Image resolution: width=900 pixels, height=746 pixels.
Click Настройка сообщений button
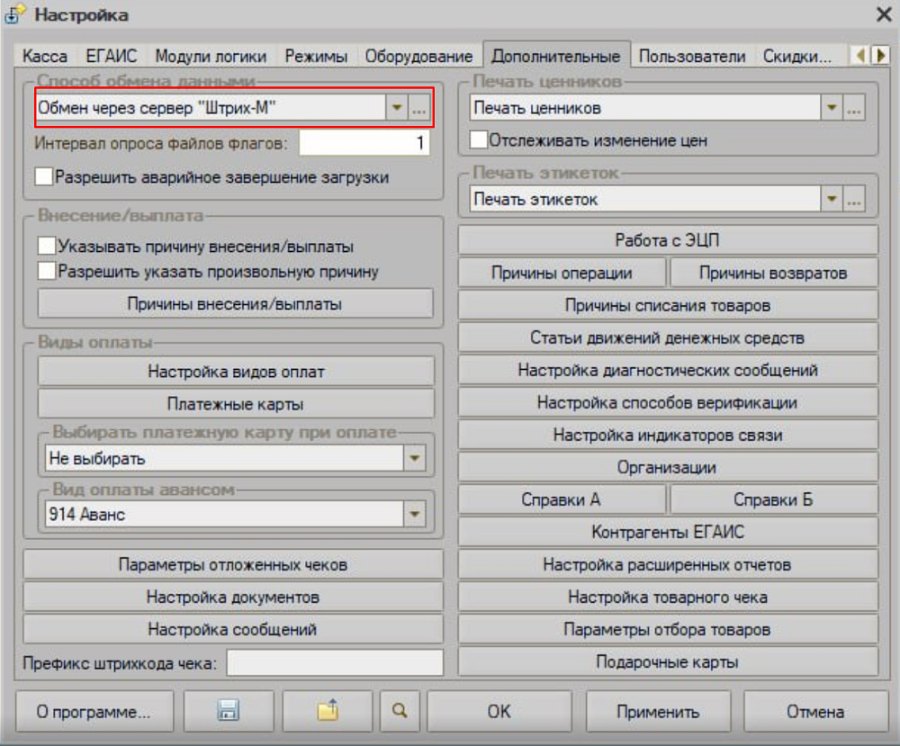click(x=233, y=630)
